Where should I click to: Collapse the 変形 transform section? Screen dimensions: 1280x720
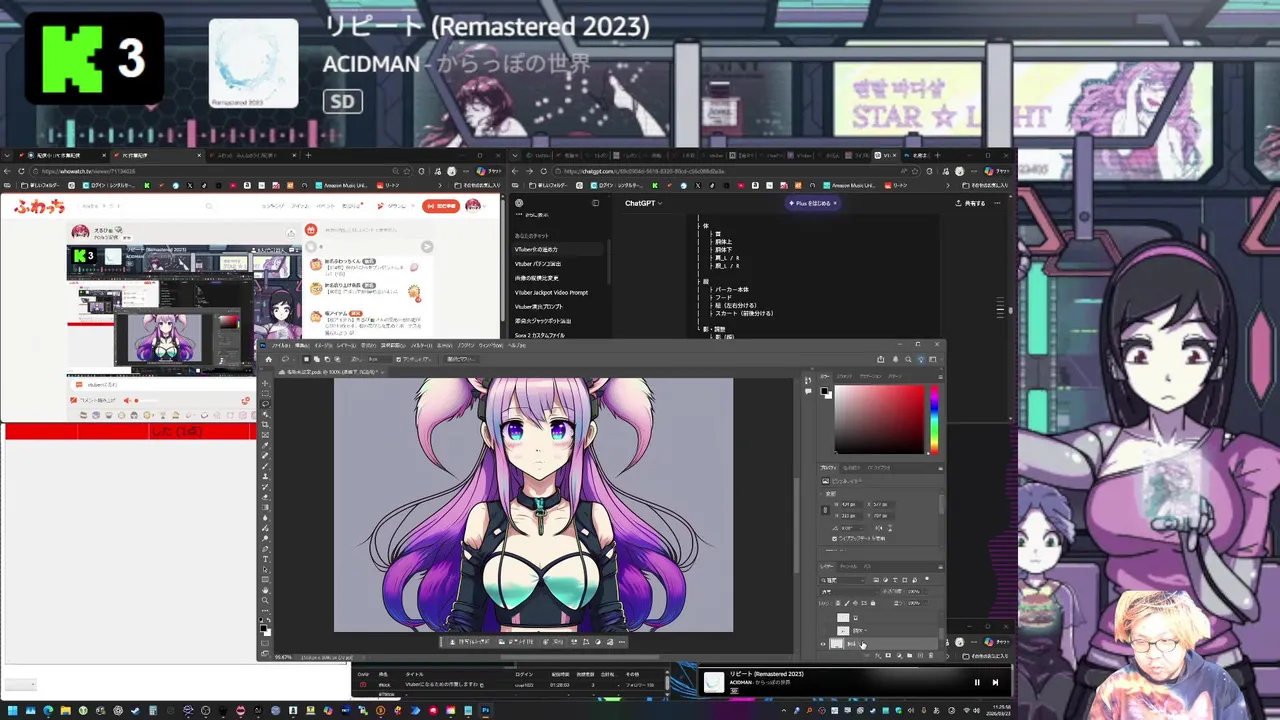(x=821, y=494)
